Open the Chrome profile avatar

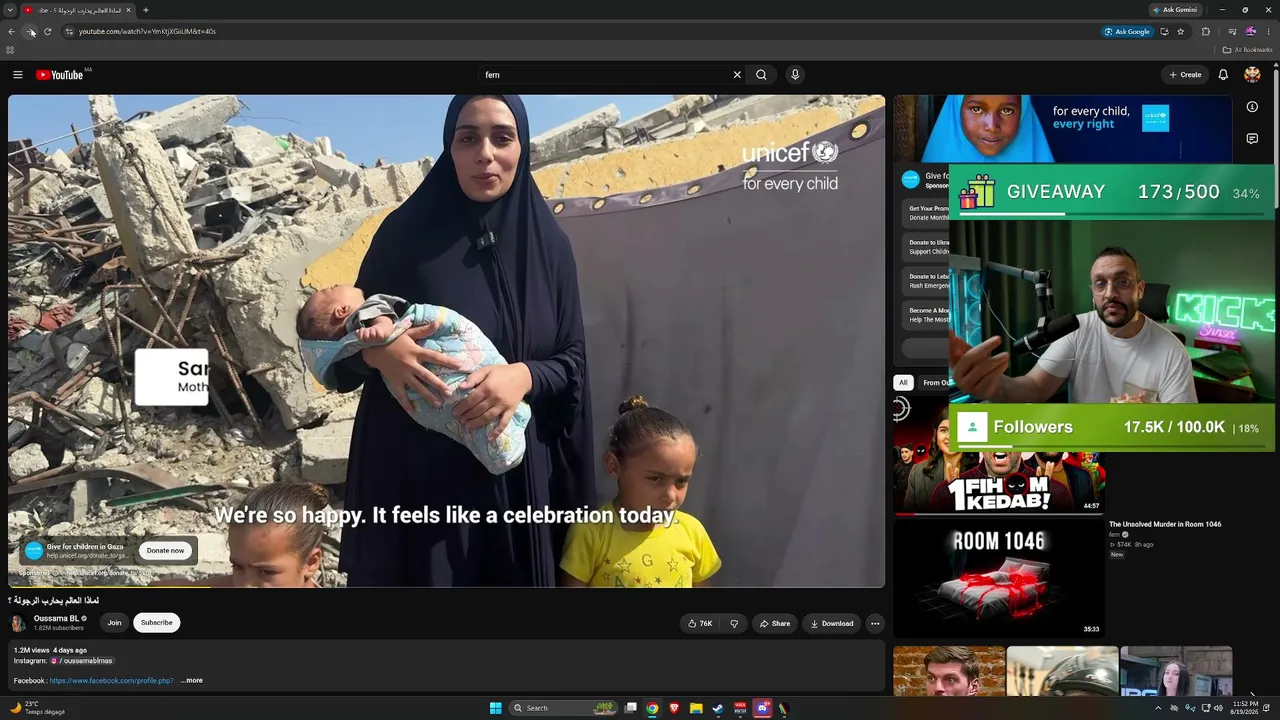(x=1250, y=31)
